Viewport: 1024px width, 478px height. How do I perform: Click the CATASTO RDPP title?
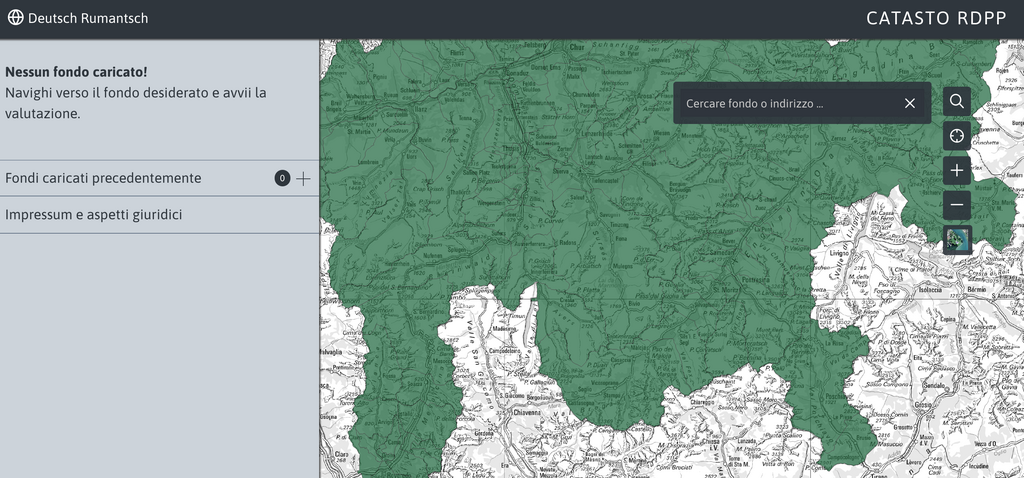point(936,18)
